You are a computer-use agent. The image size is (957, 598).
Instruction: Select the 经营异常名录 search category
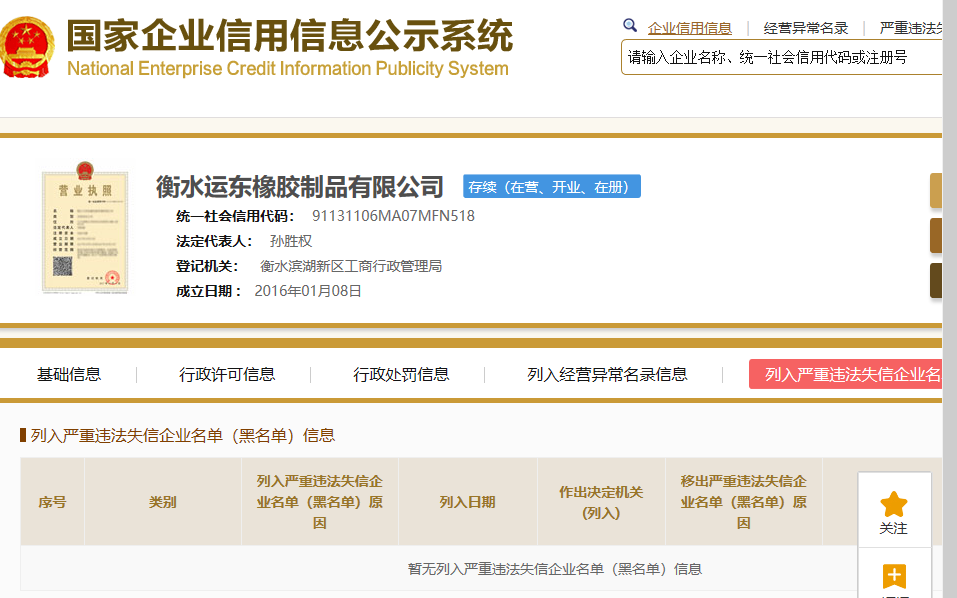806,28
